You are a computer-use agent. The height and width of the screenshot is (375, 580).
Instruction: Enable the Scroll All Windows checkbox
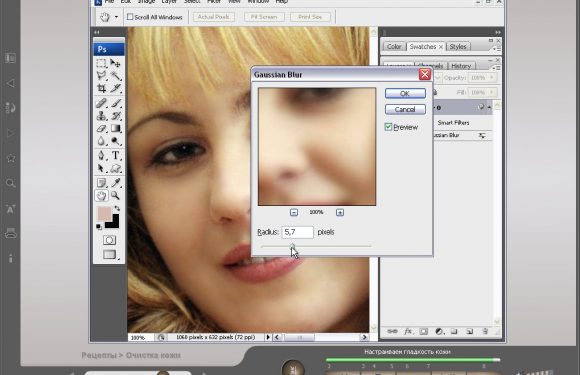tap(130, 17)
